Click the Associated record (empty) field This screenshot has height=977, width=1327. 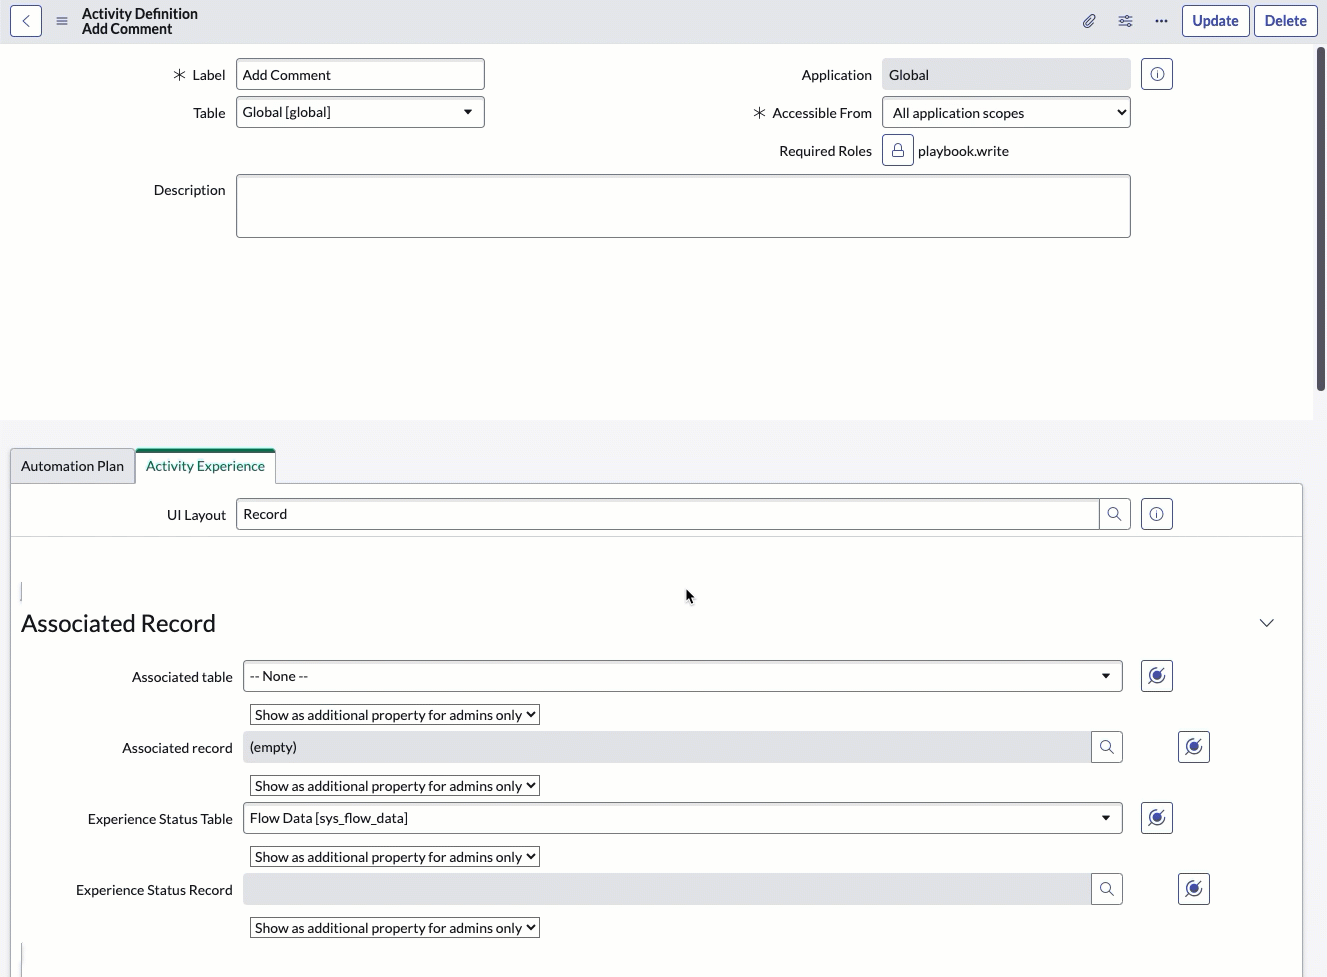pos(667,747)
